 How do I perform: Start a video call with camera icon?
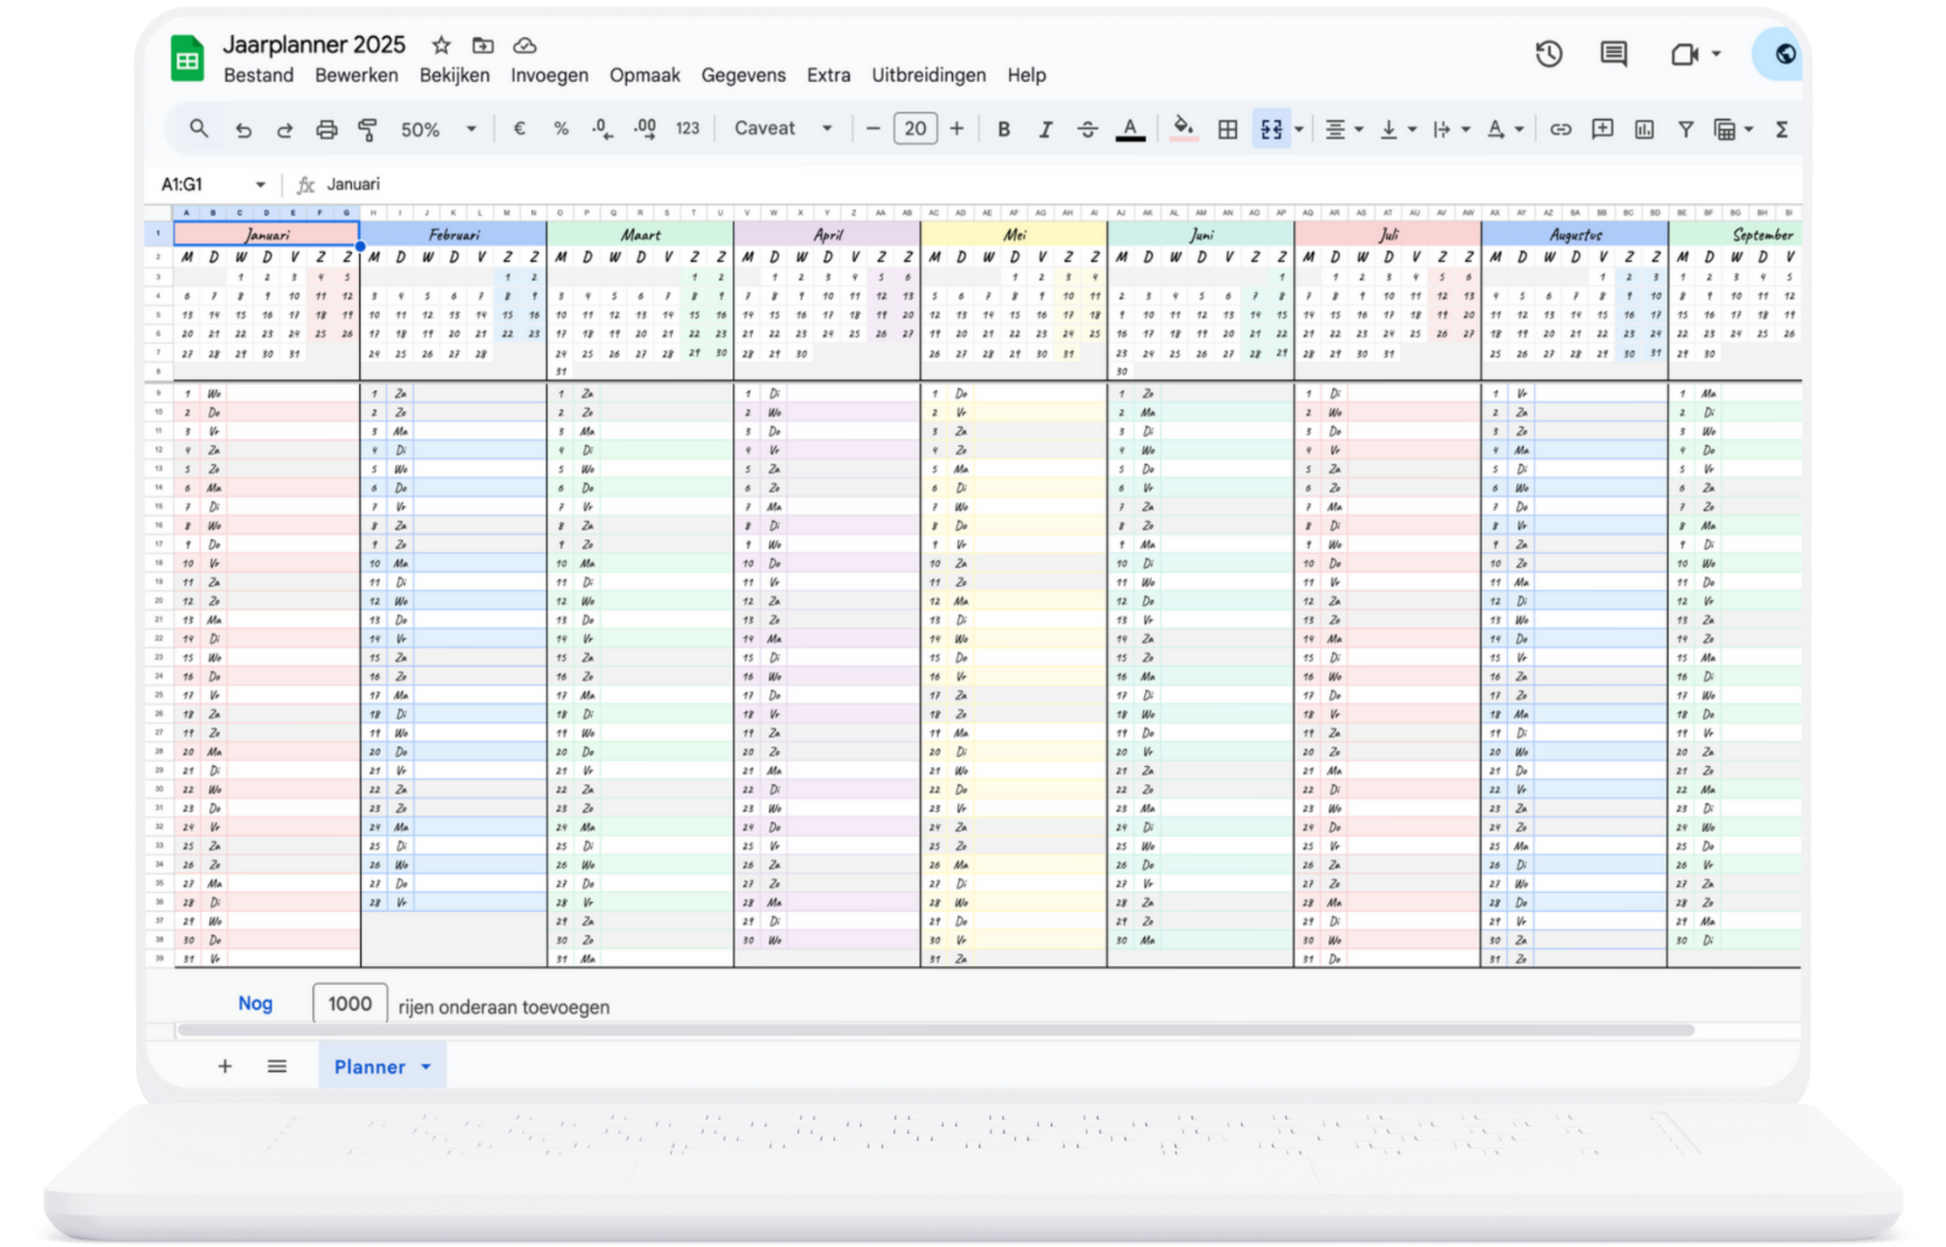coord(1686,53)
